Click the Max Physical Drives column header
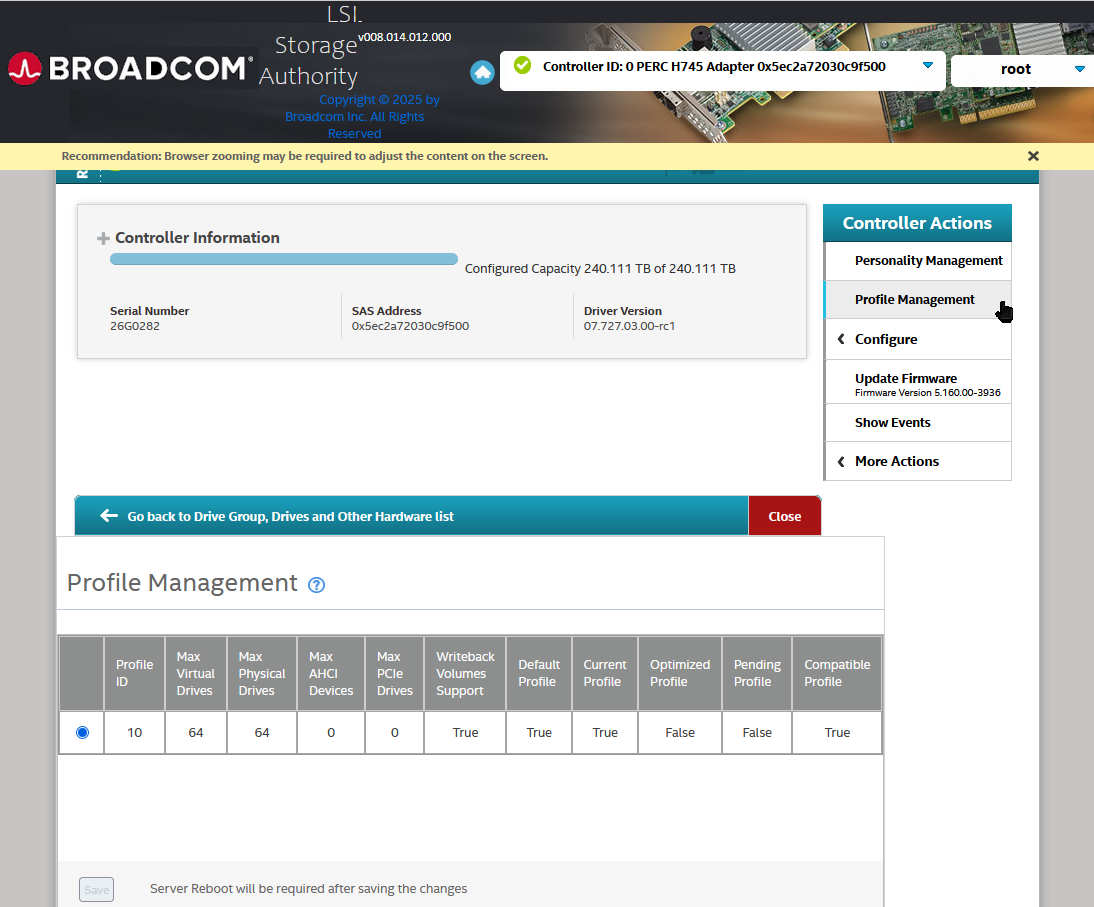 tap(262, 673)
